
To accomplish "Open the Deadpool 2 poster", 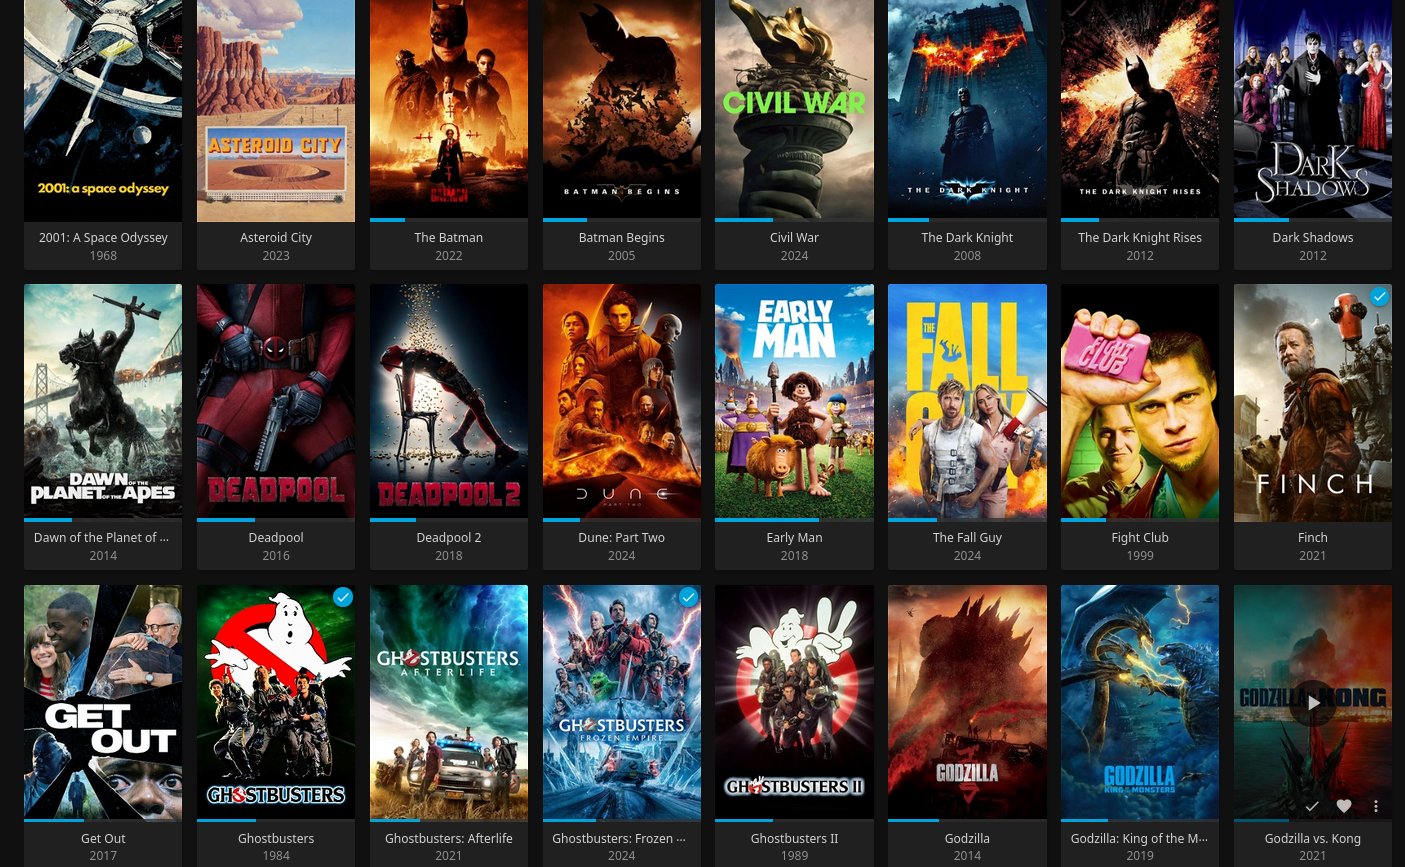I will point(448,400).
